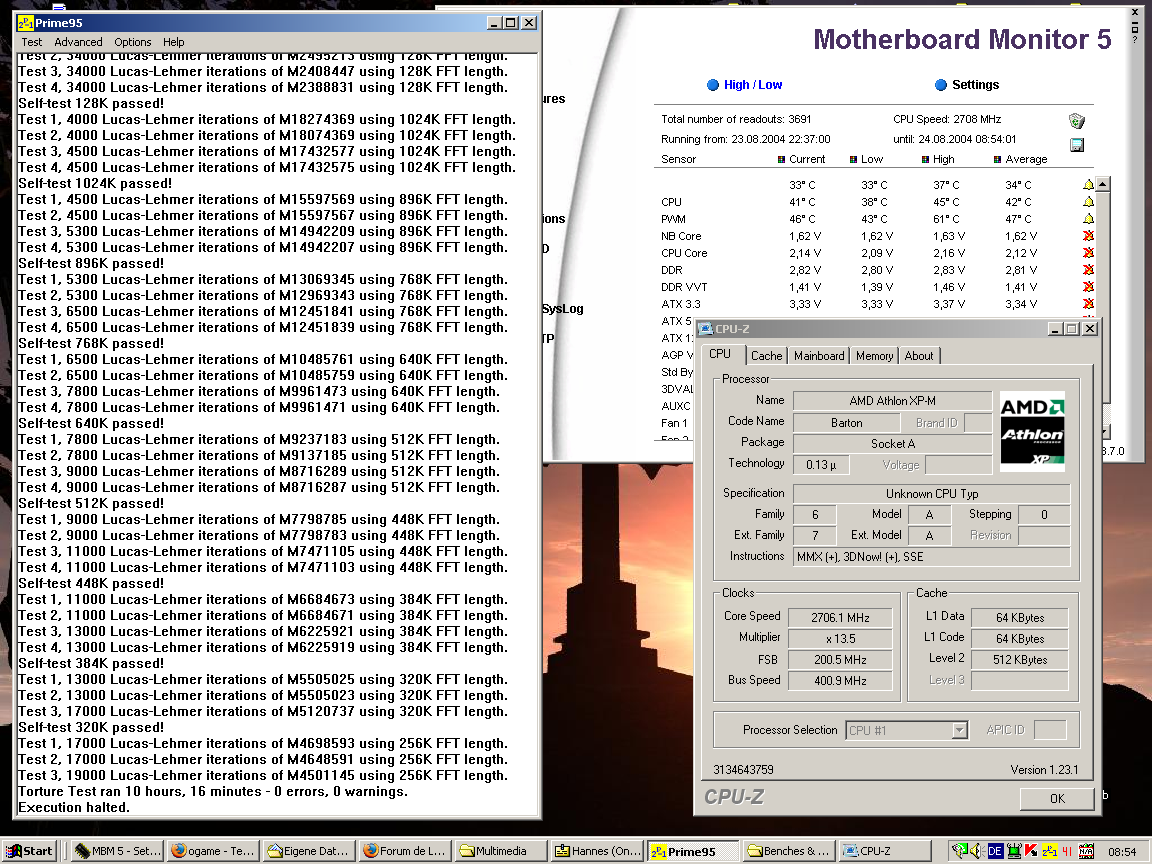Switch to the About tab in CPU-Z

919,355
